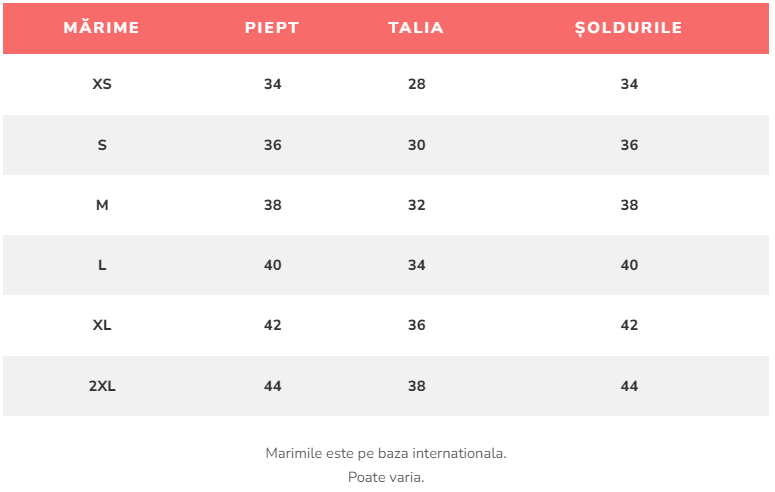Click the chest value 38 for M
775x492 pixels.
coord(273,205)
